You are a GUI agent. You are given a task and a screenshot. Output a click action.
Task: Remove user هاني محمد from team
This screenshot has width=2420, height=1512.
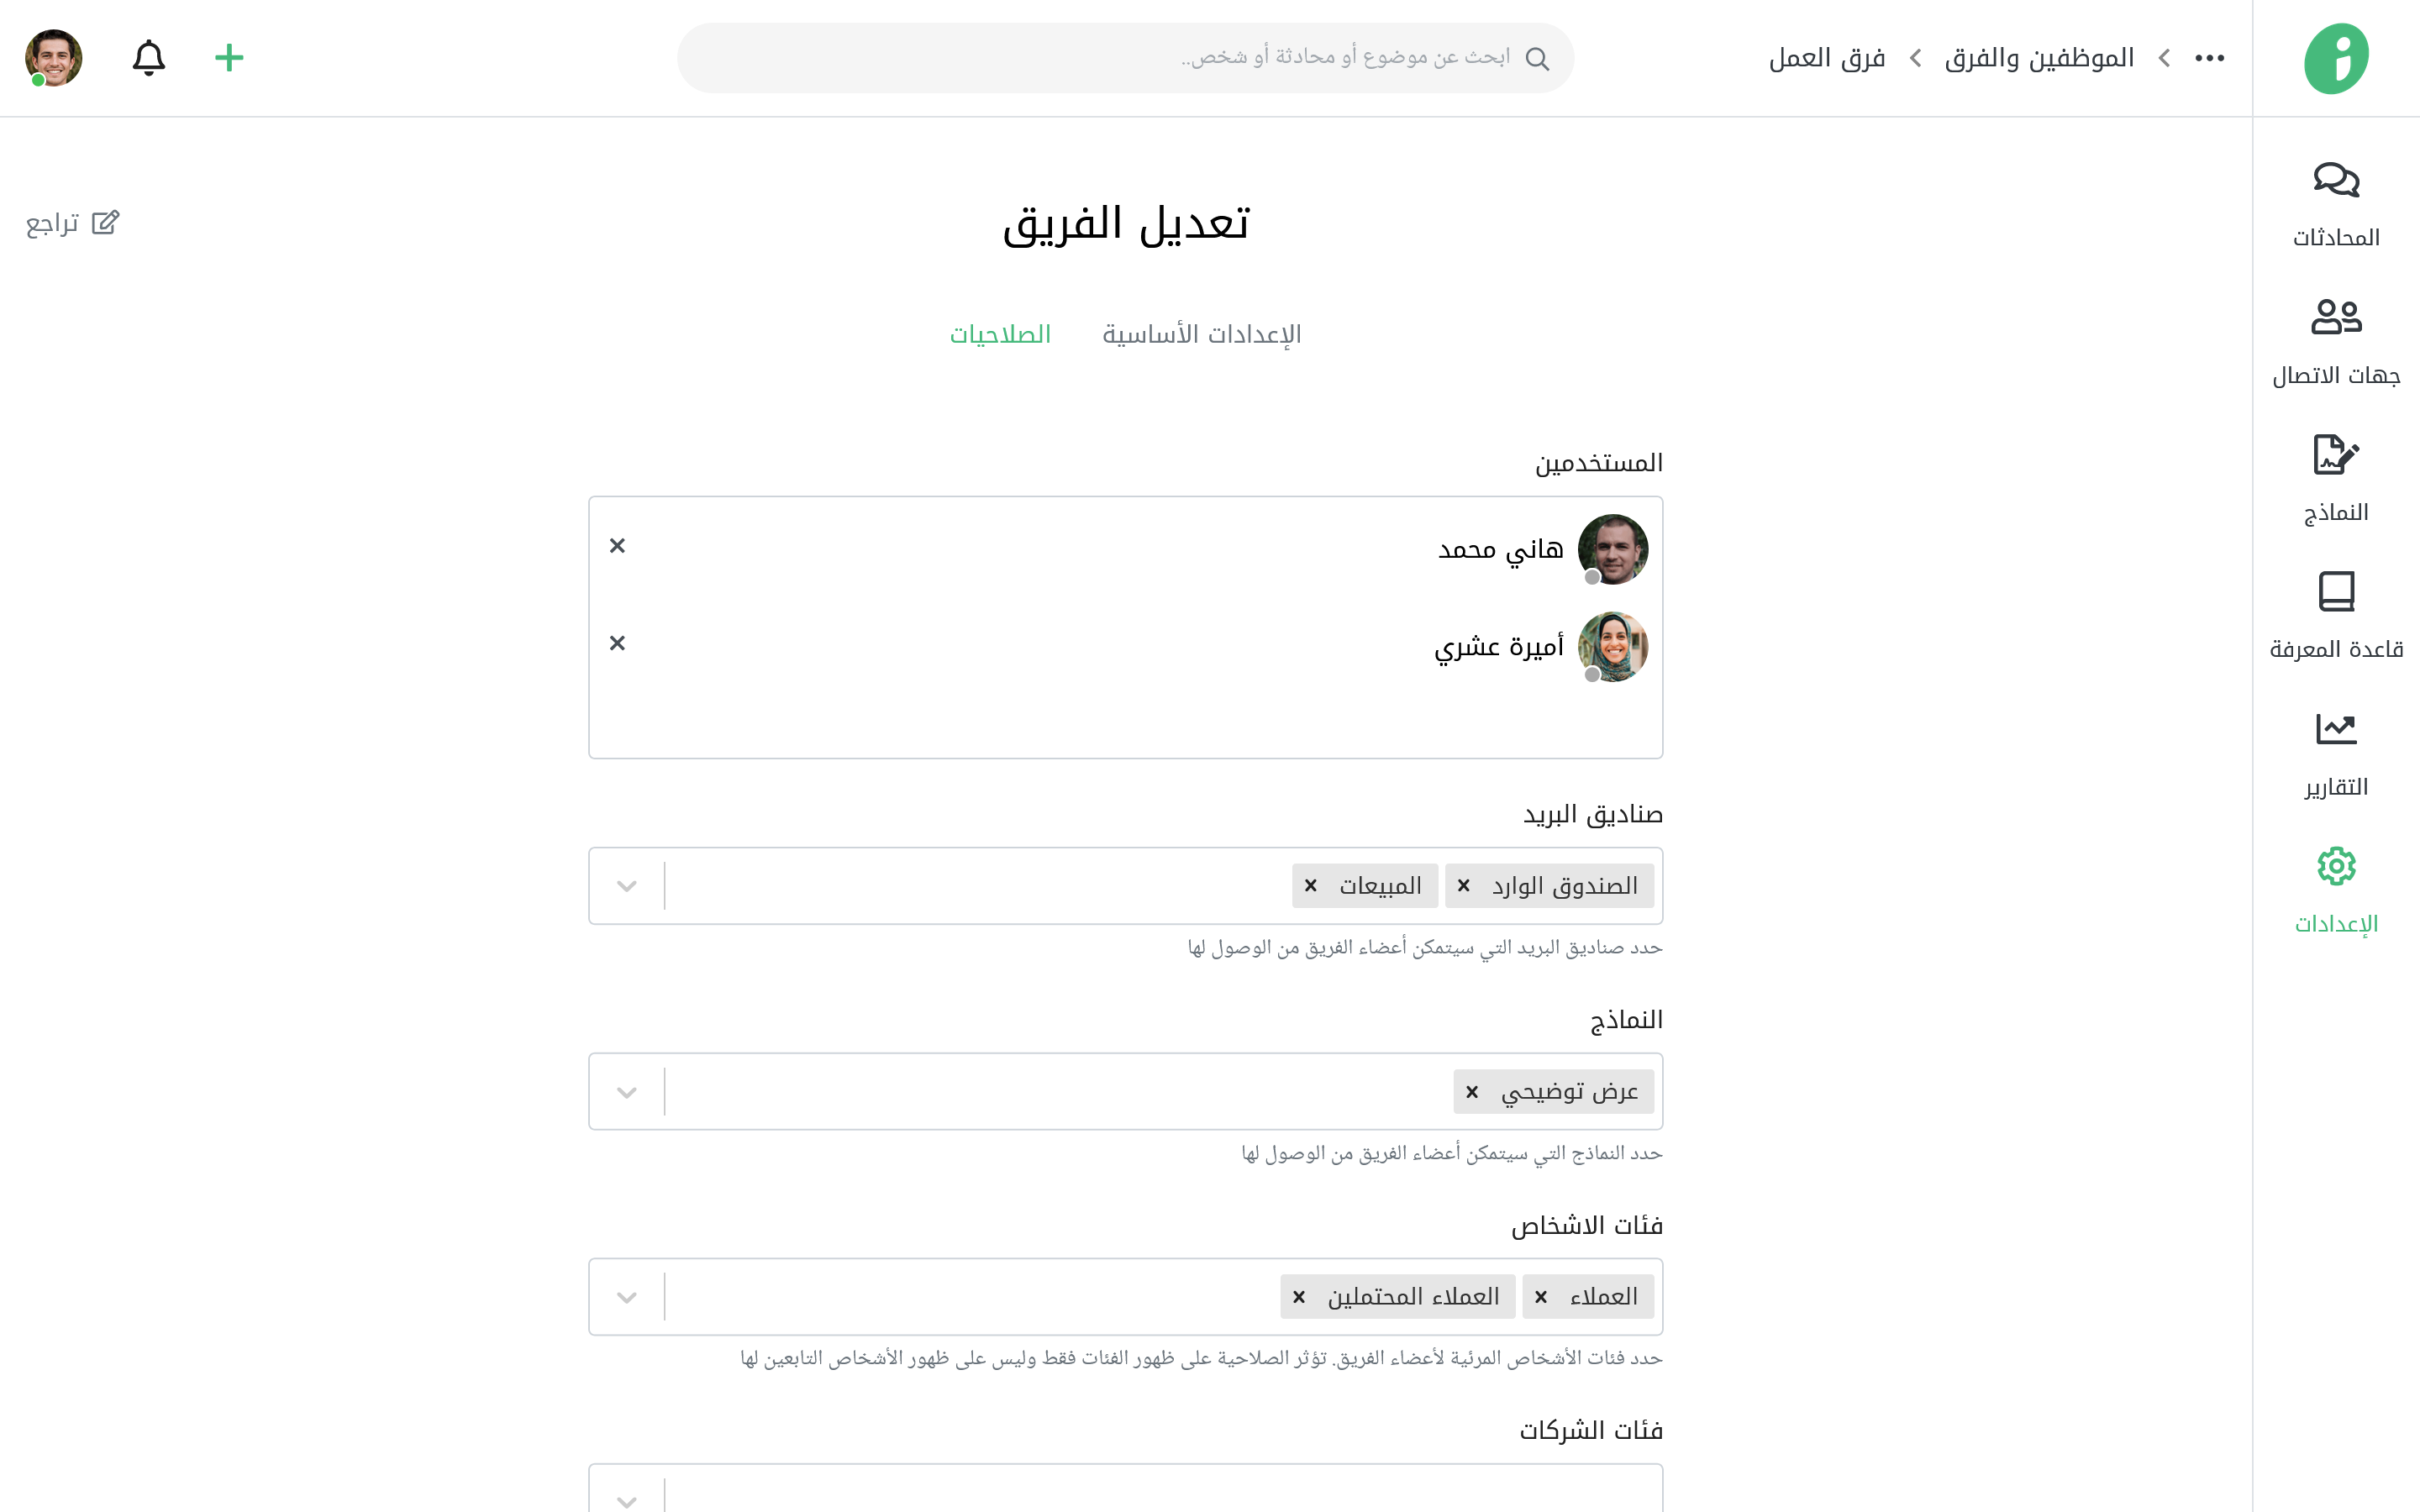(617, 546)
